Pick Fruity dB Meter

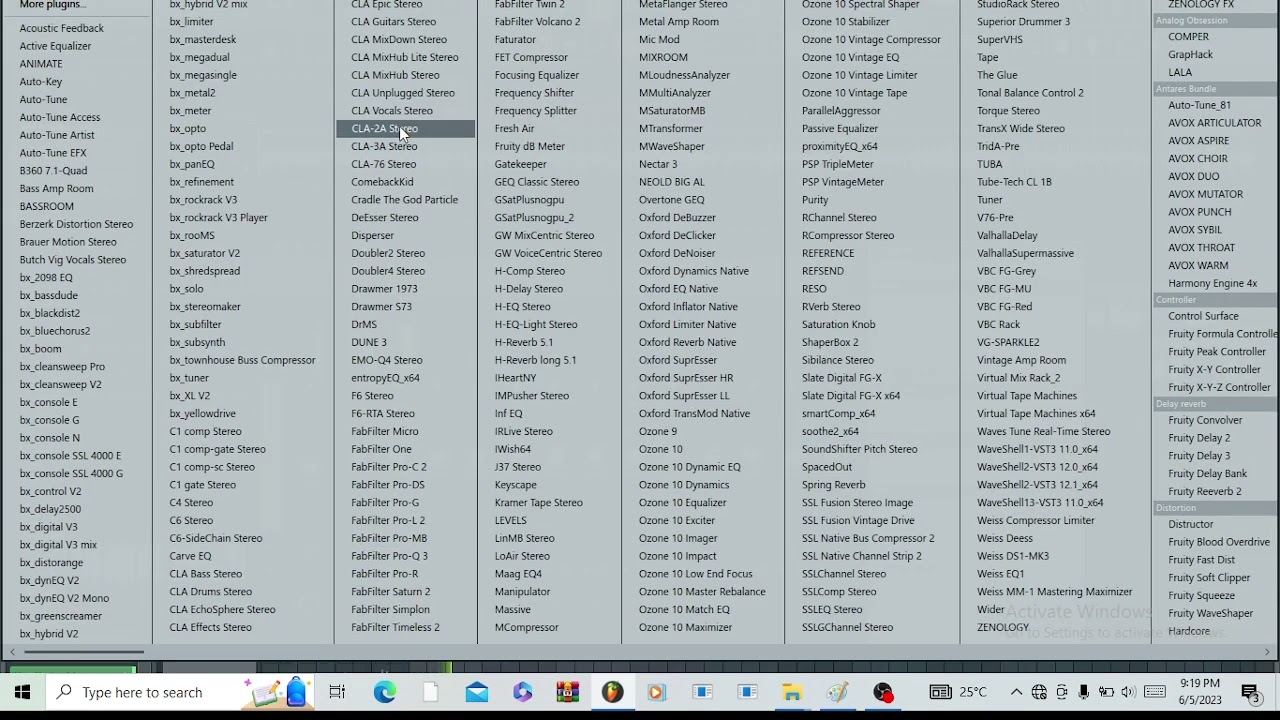529,146
